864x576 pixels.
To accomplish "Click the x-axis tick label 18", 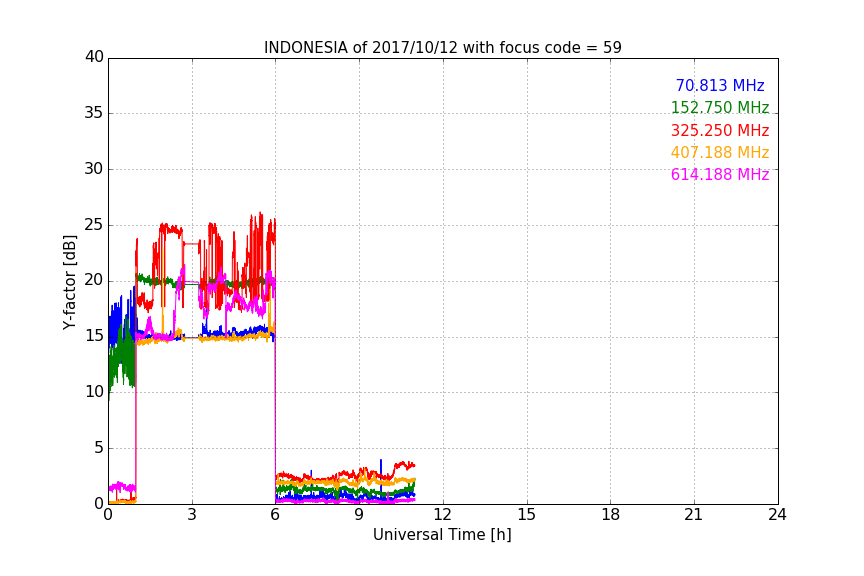I will coord(611,515).
